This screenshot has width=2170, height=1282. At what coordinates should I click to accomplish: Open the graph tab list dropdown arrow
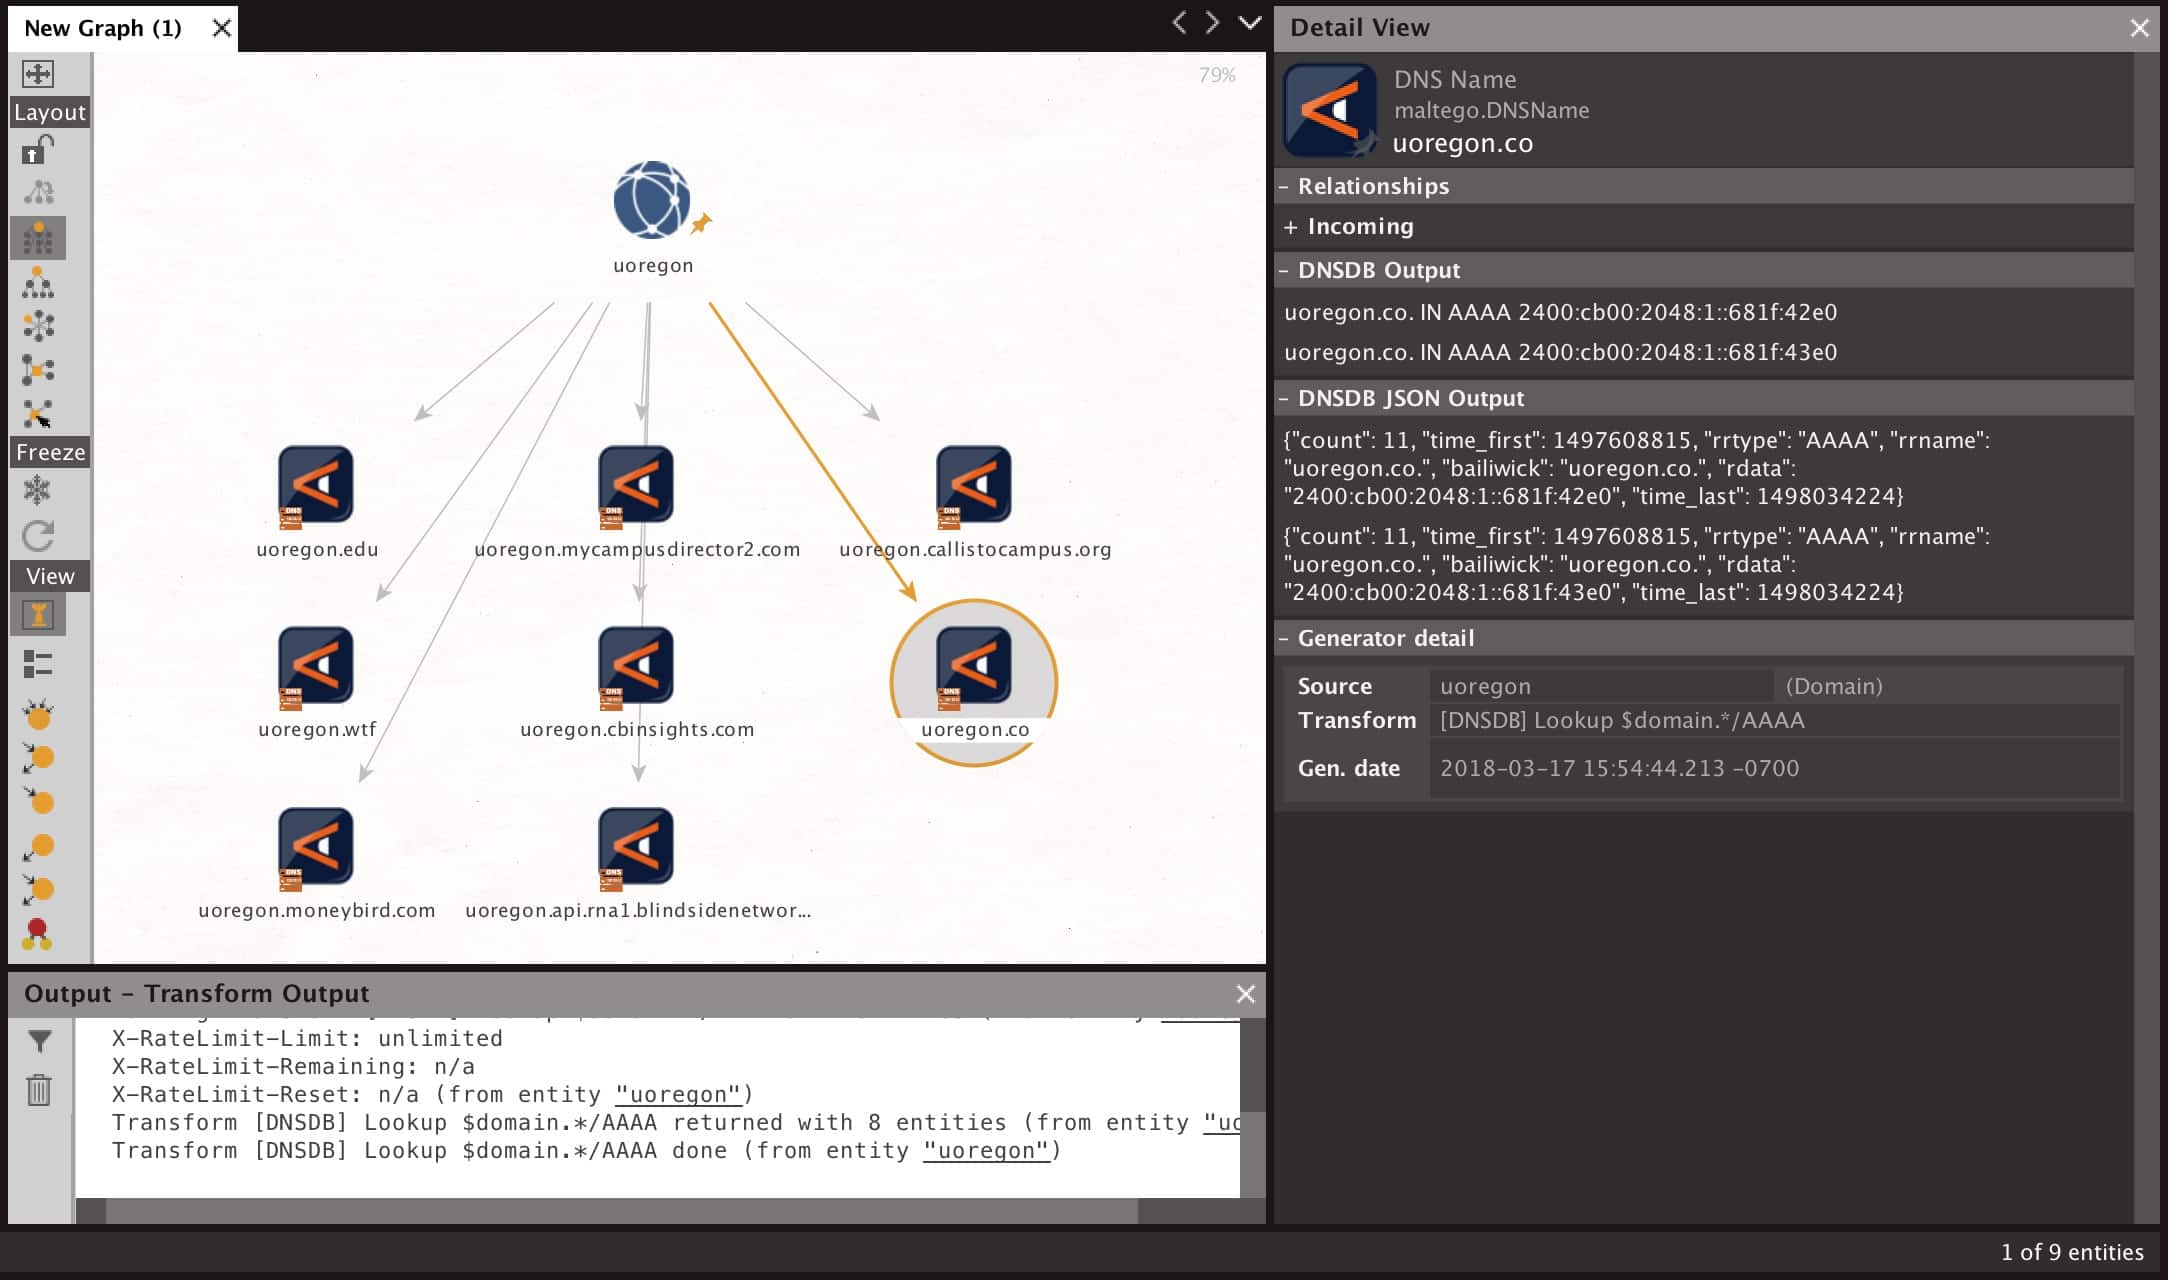point(1250,22)
